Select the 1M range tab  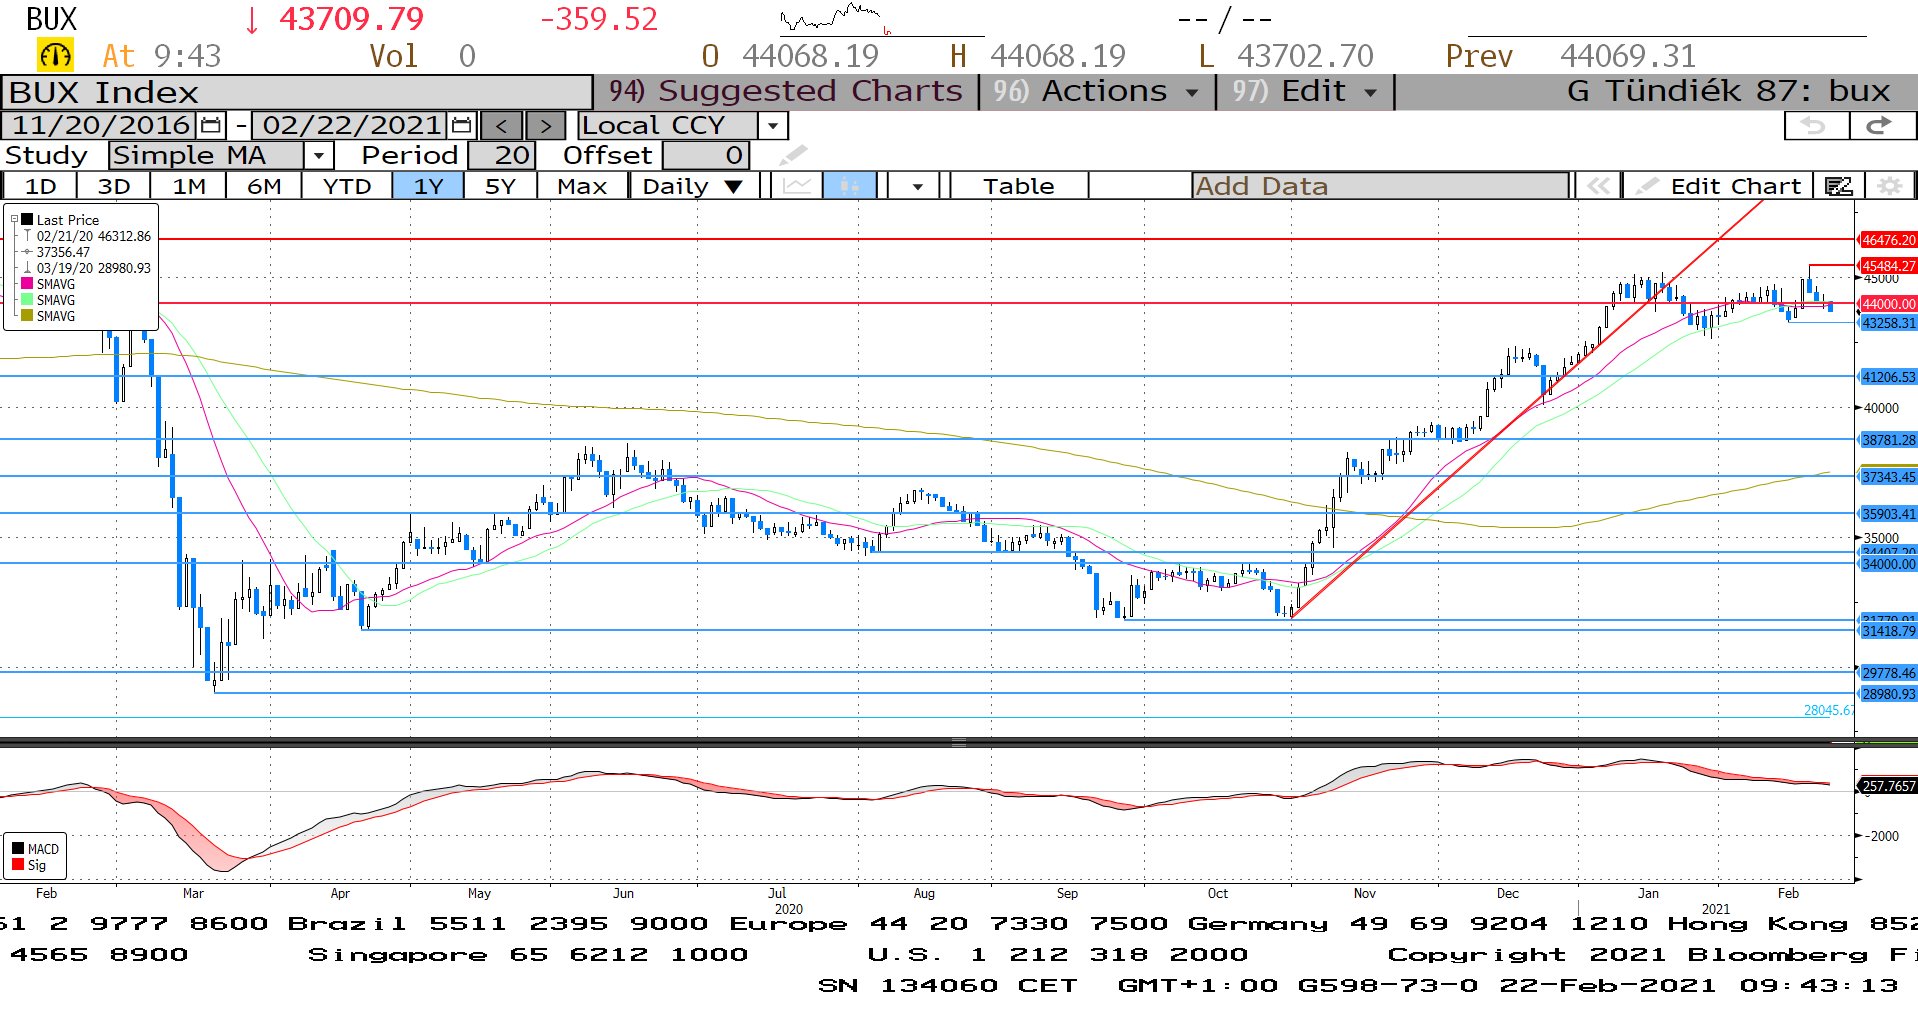click(x=189, y=186)
